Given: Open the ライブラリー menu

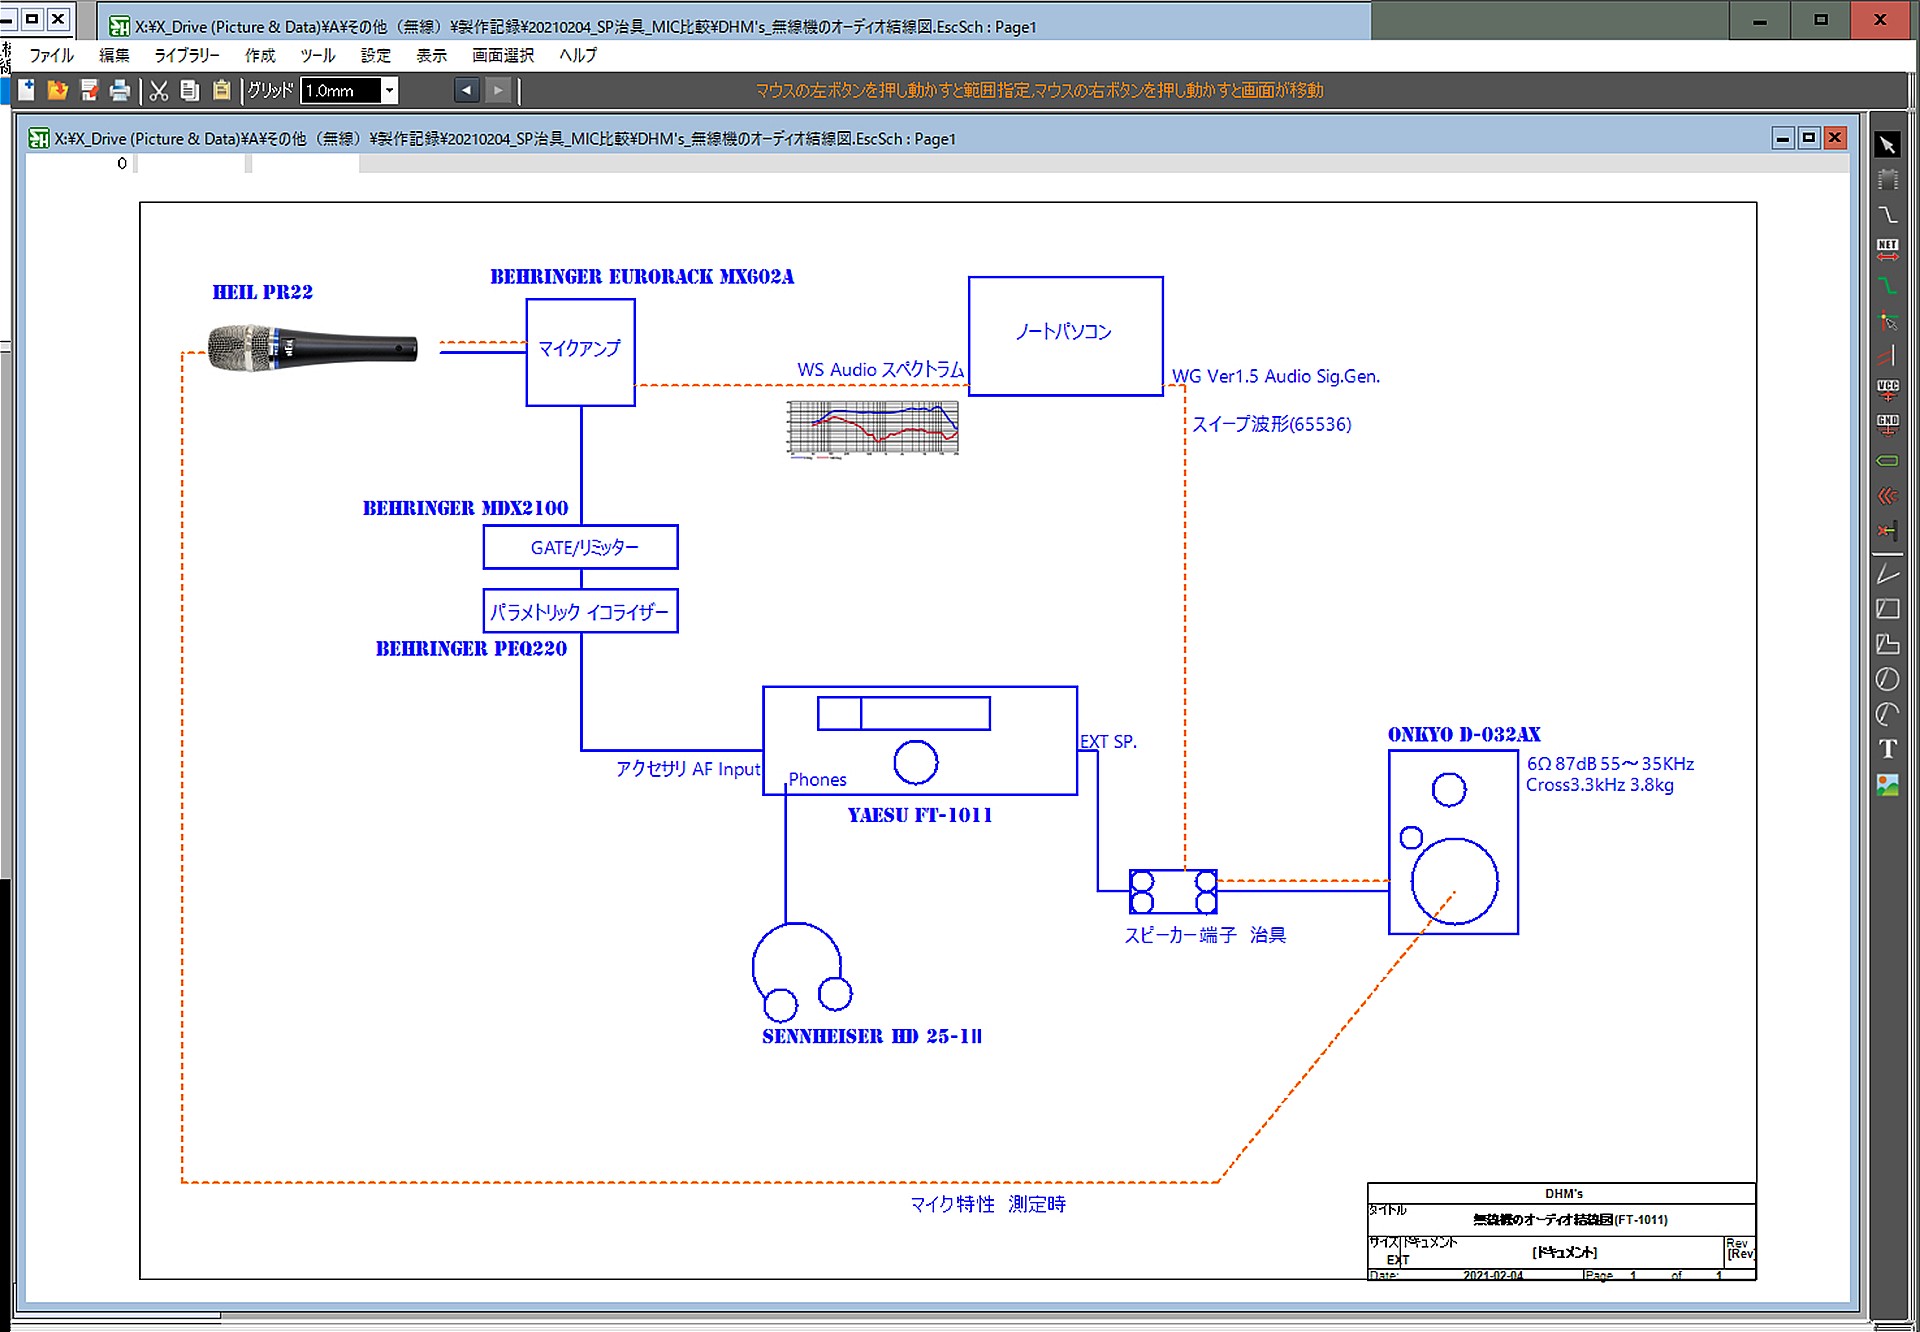Looking at the screenshot, I should pyautogui.click(x=187, y=55).
